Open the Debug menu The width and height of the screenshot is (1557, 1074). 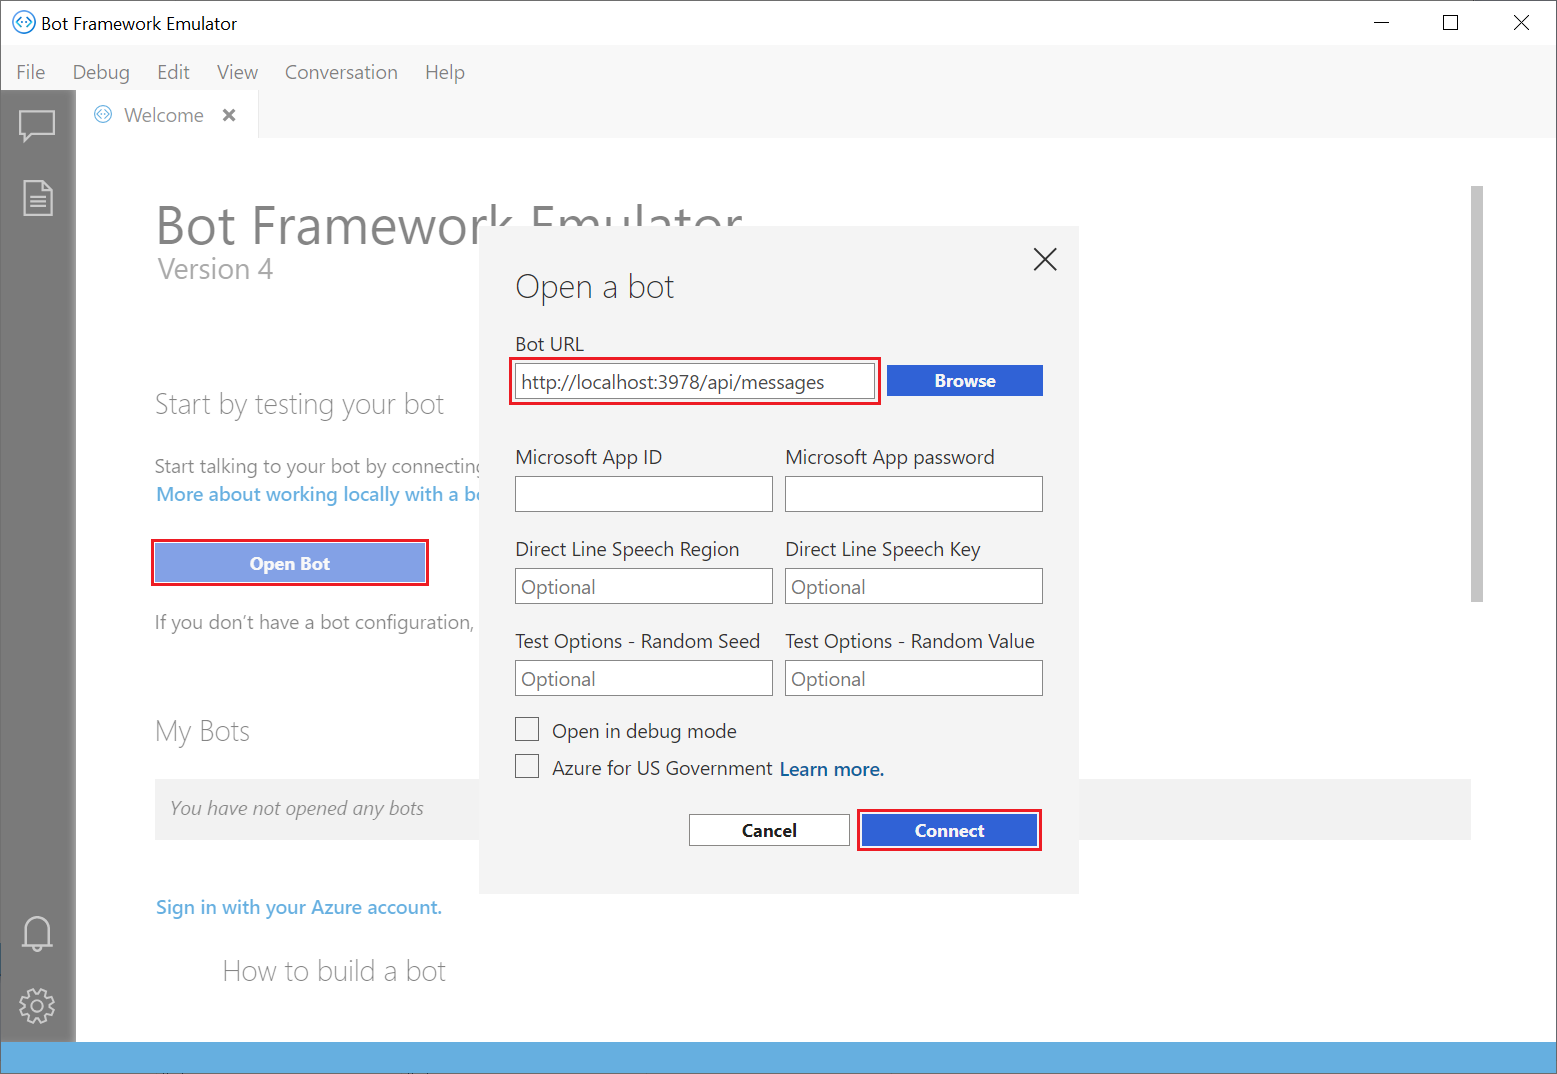tap(100, 72)
